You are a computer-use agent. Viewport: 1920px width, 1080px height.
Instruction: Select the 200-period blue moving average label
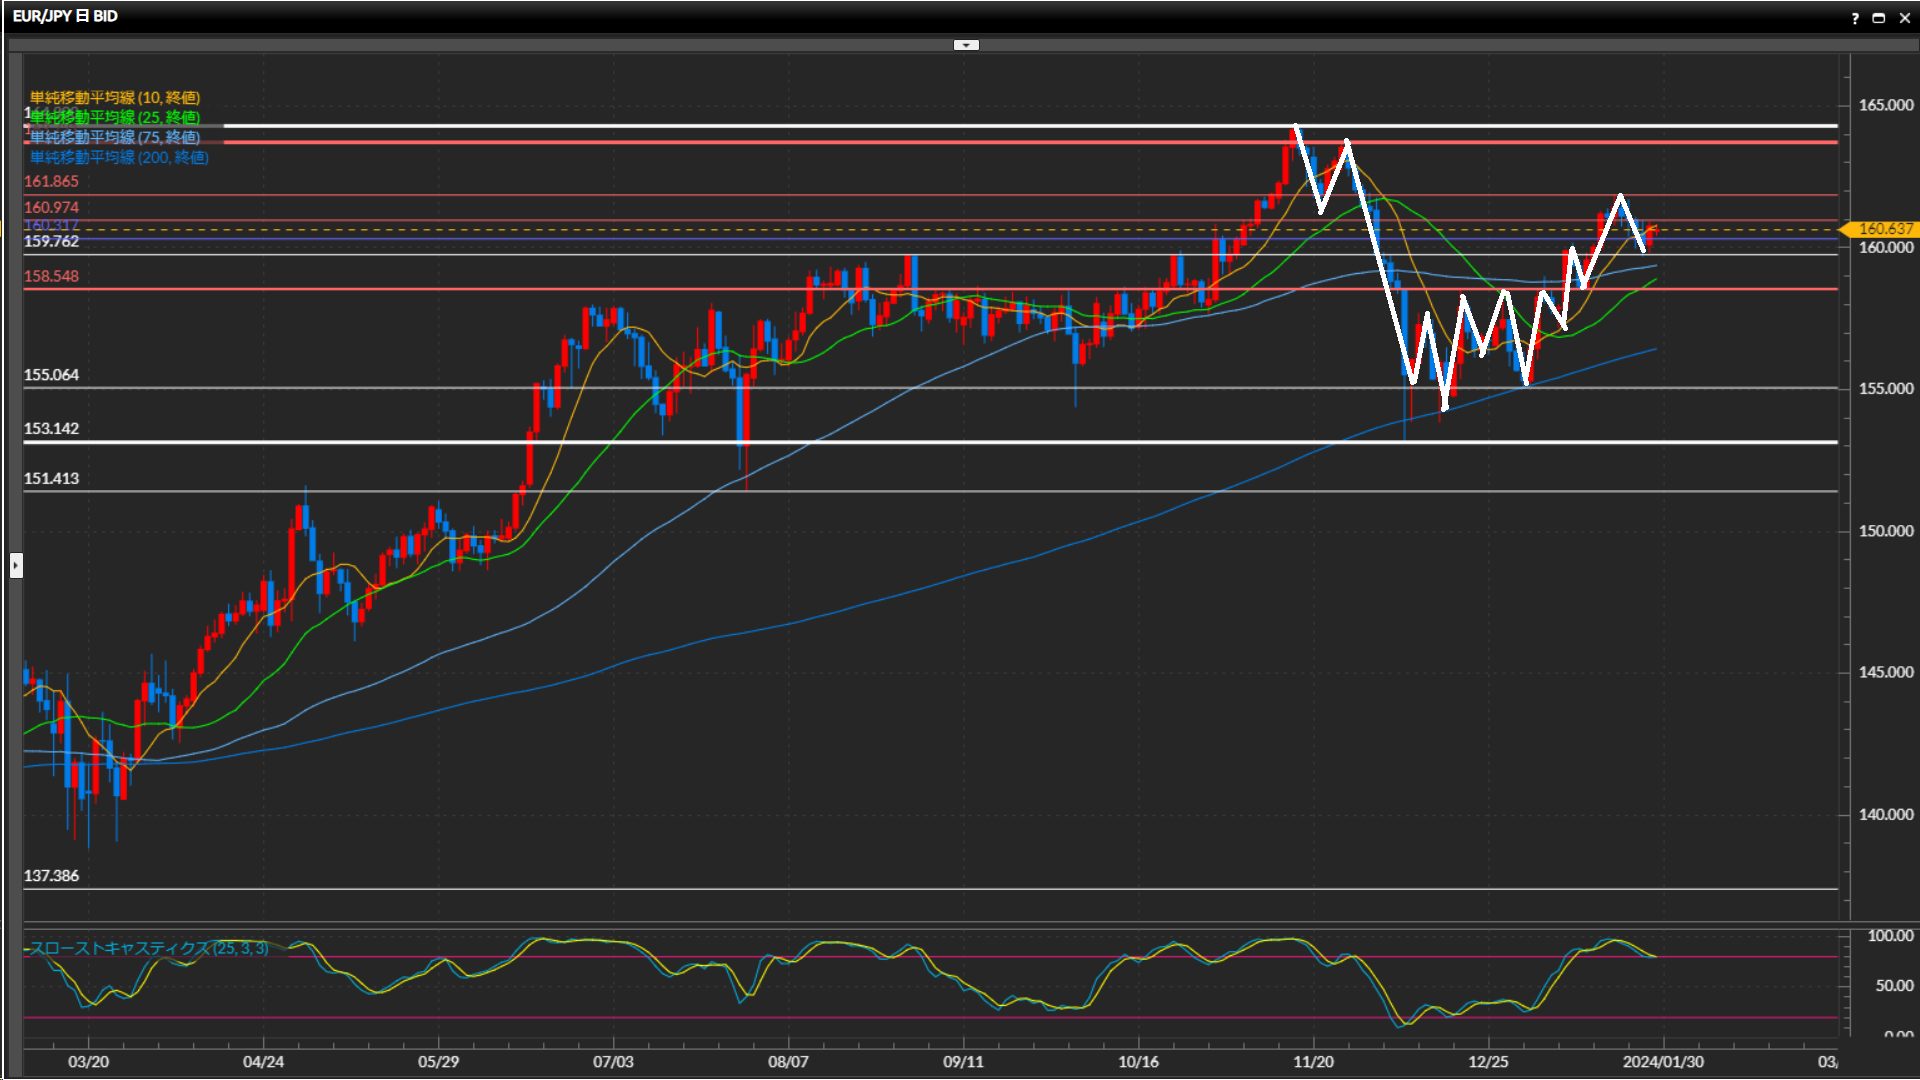[x=118, y=157]
